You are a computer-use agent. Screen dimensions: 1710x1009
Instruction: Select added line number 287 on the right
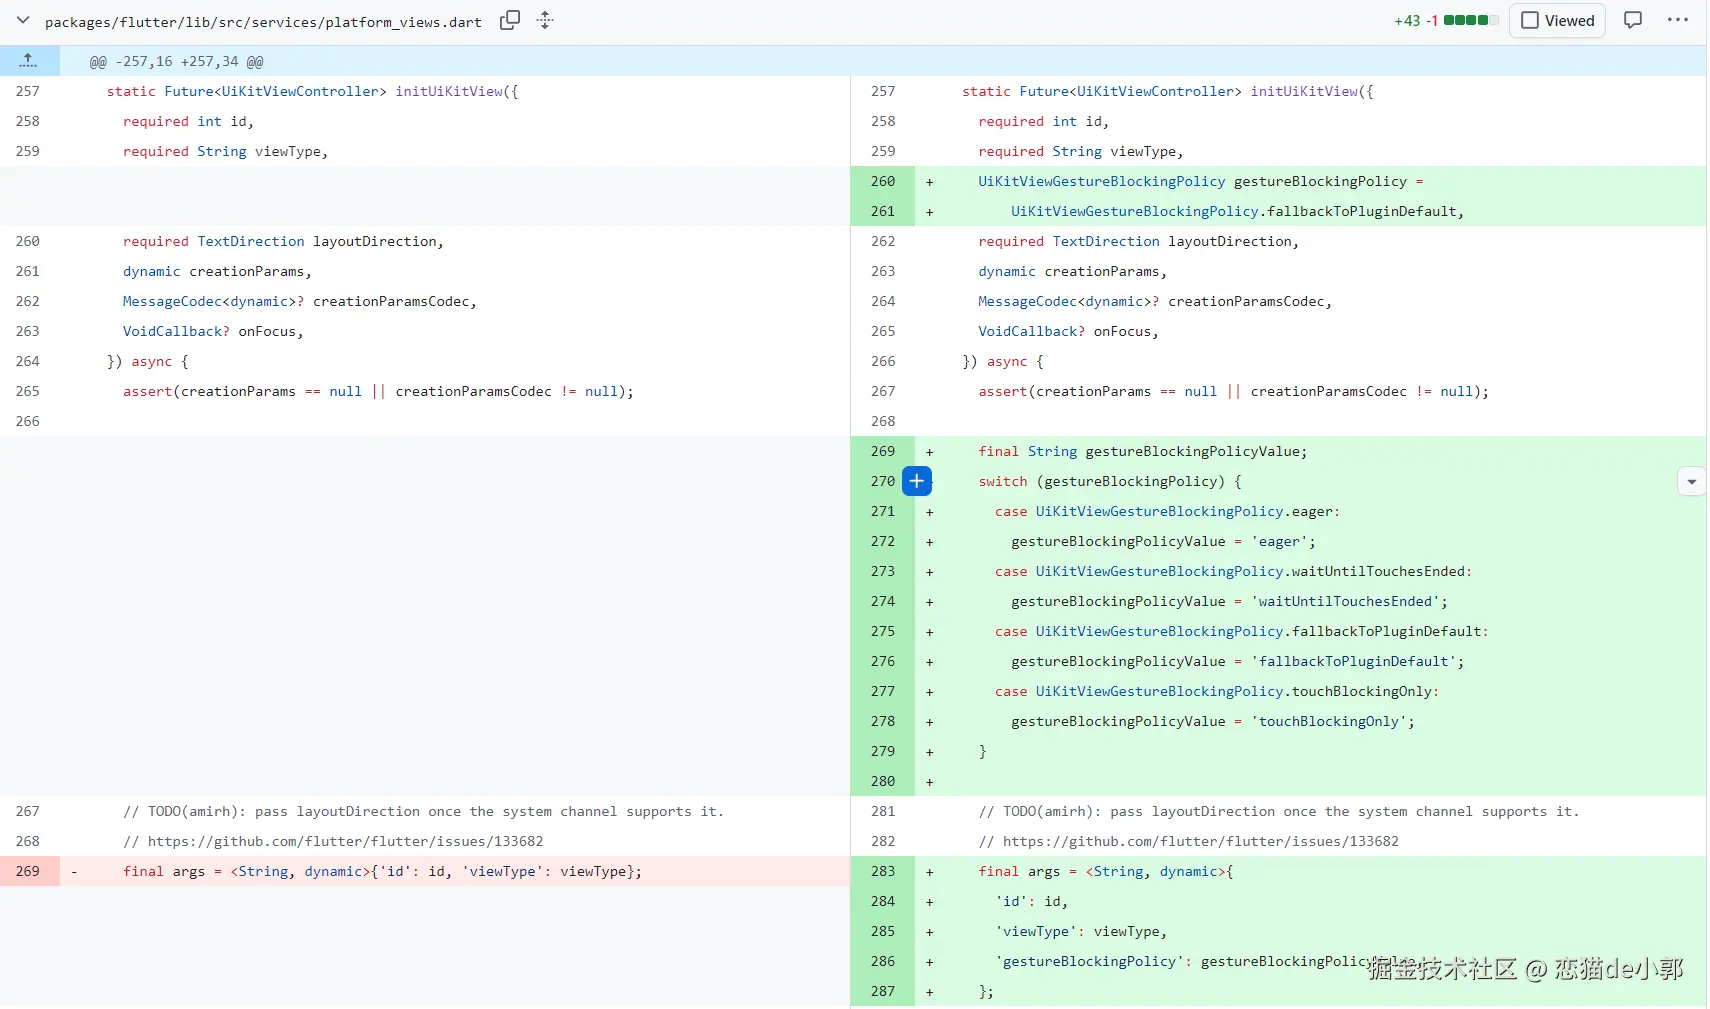(x=883, y=991)
